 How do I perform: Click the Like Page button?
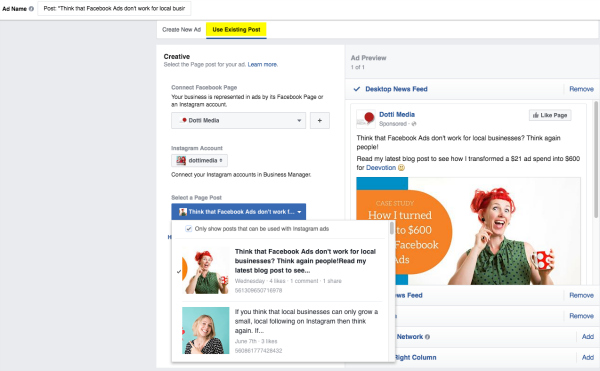[x=550, y=115]
